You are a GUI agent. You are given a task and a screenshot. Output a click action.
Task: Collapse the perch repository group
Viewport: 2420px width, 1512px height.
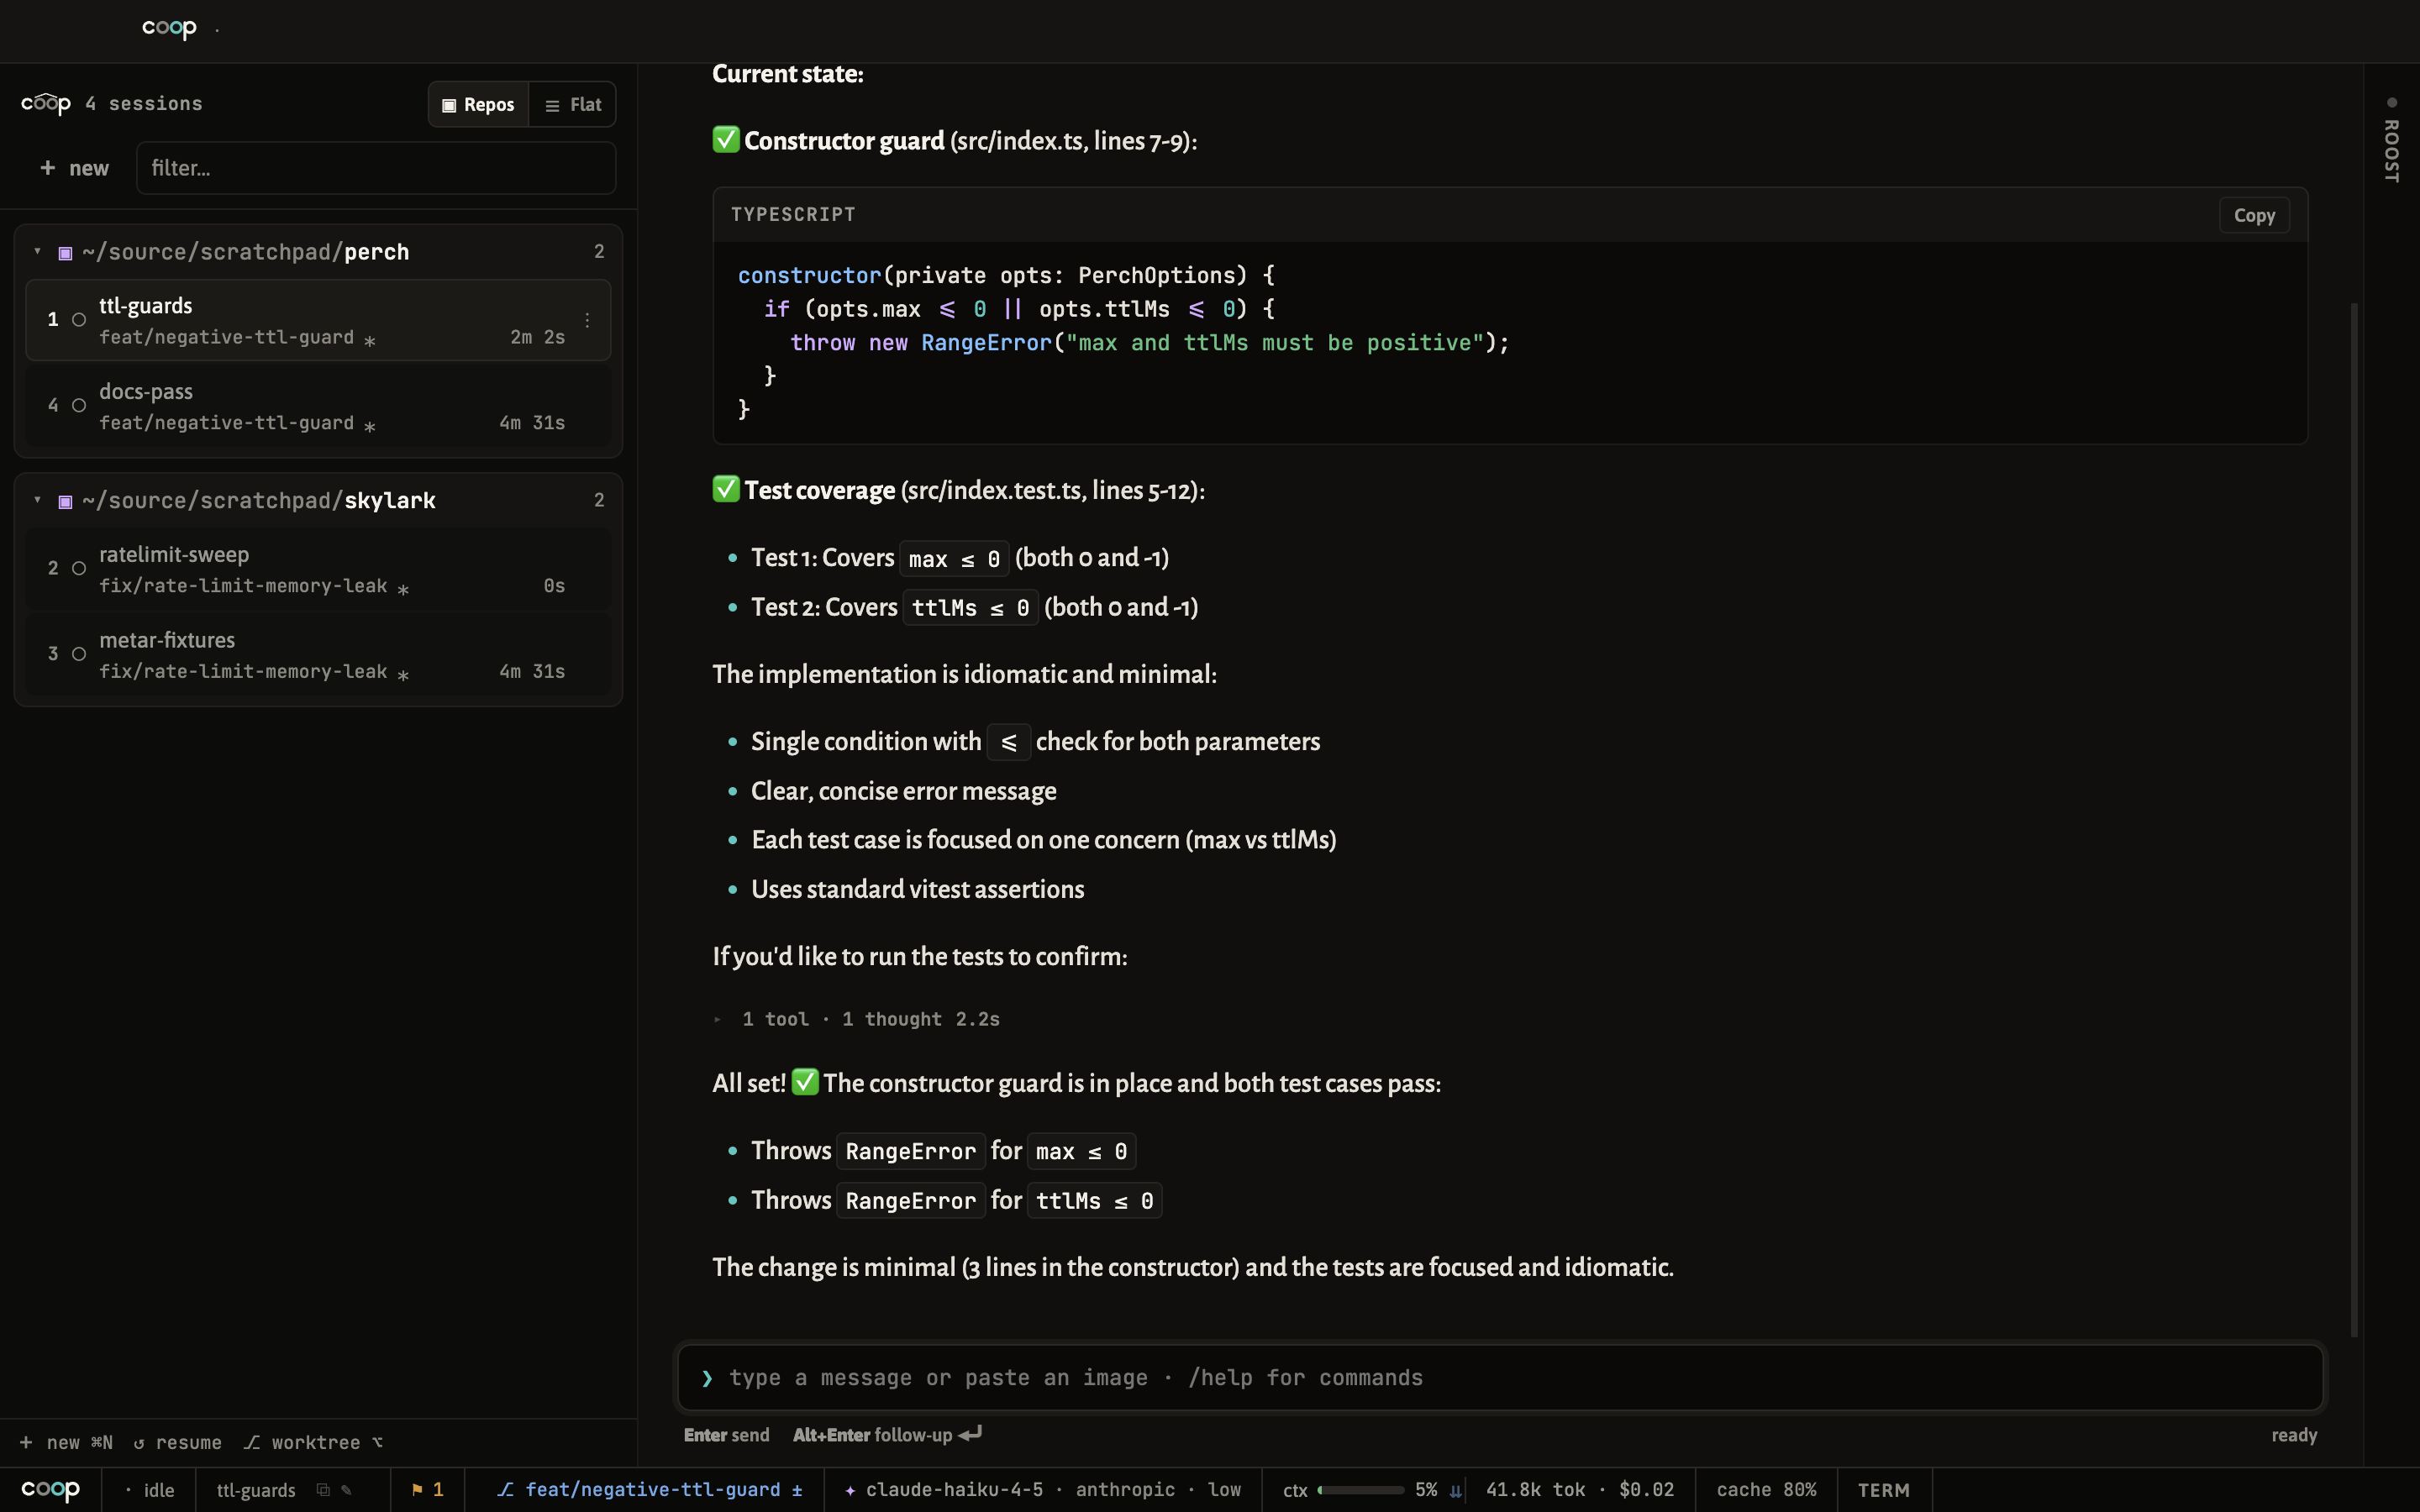38,251
